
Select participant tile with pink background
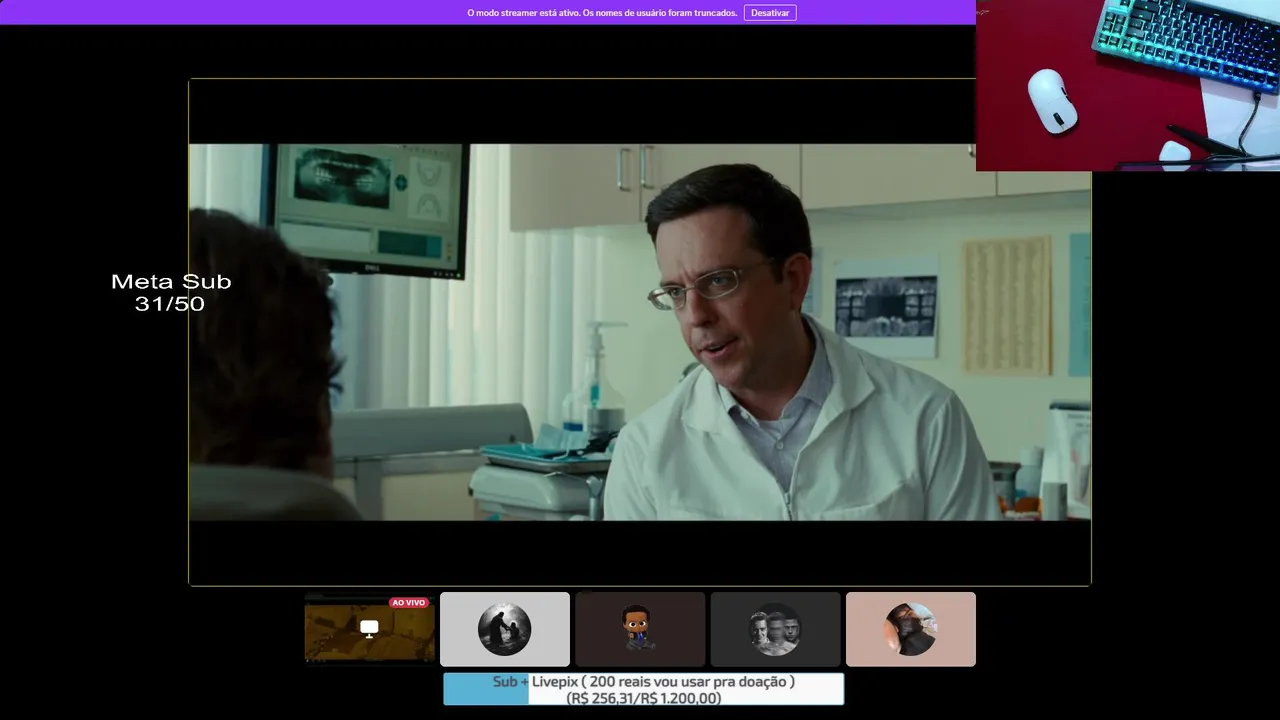[911, 629]
